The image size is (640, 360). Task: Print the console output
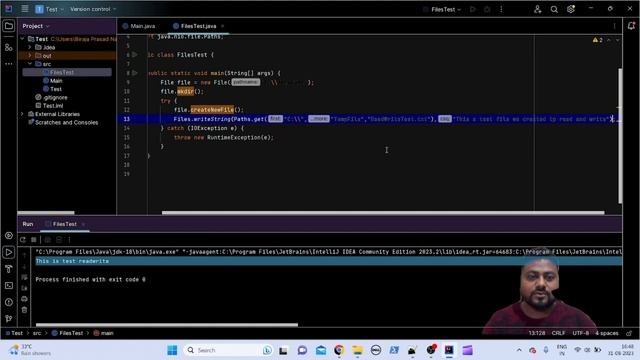click(x=24, y=299)
